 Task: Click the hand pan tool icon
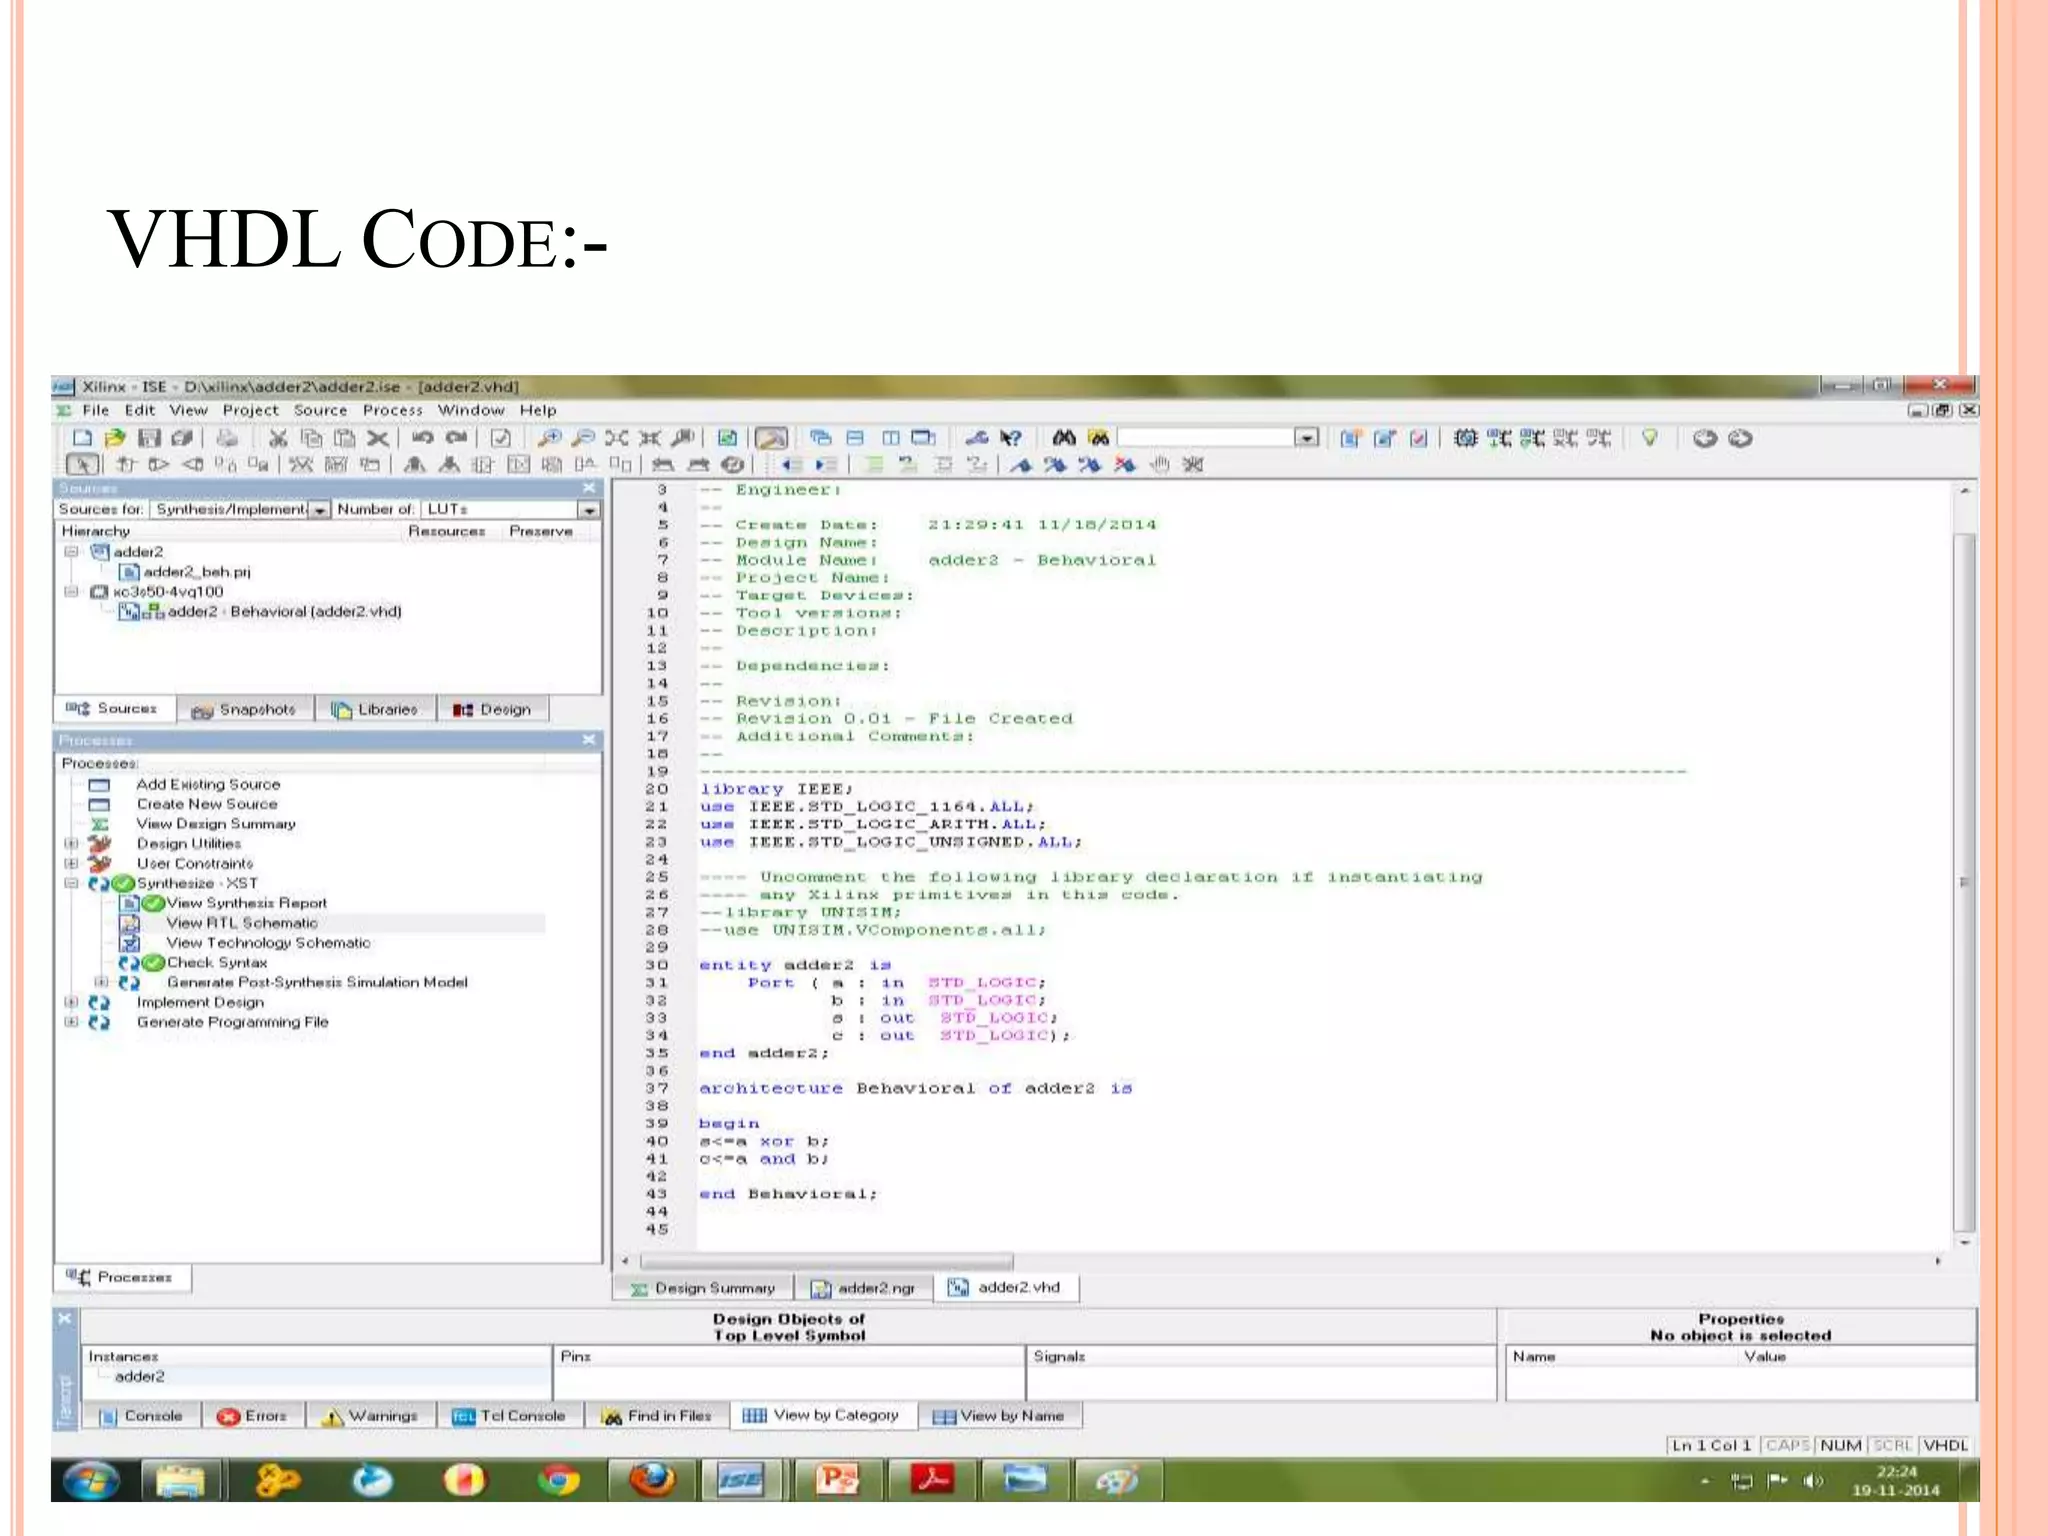pyautogui.click(x=1159, y=464)
